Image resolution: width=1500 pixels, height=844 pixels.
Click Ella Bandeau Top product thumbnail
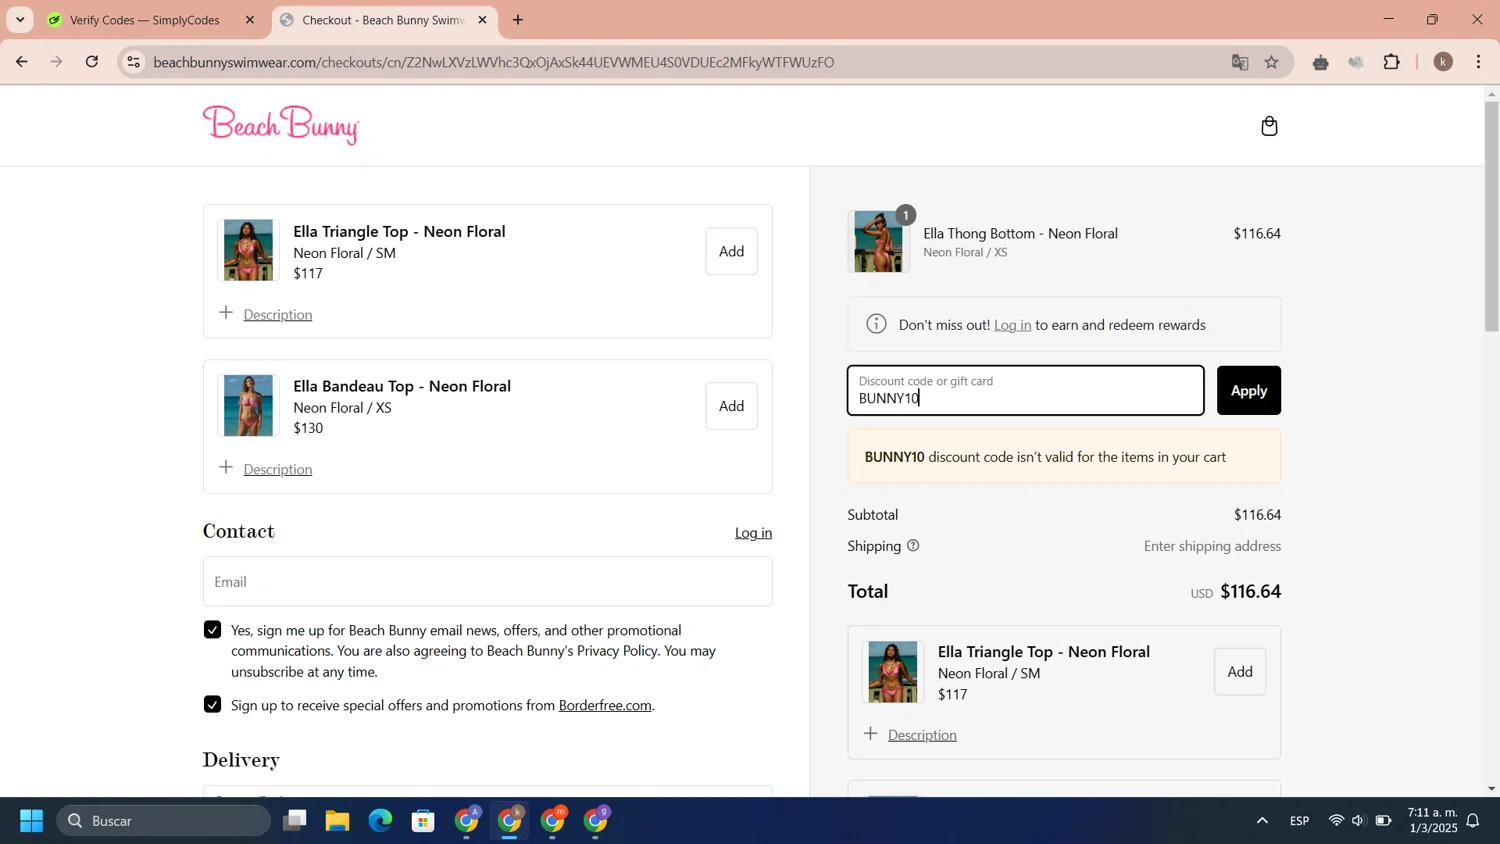pos(248,406)
